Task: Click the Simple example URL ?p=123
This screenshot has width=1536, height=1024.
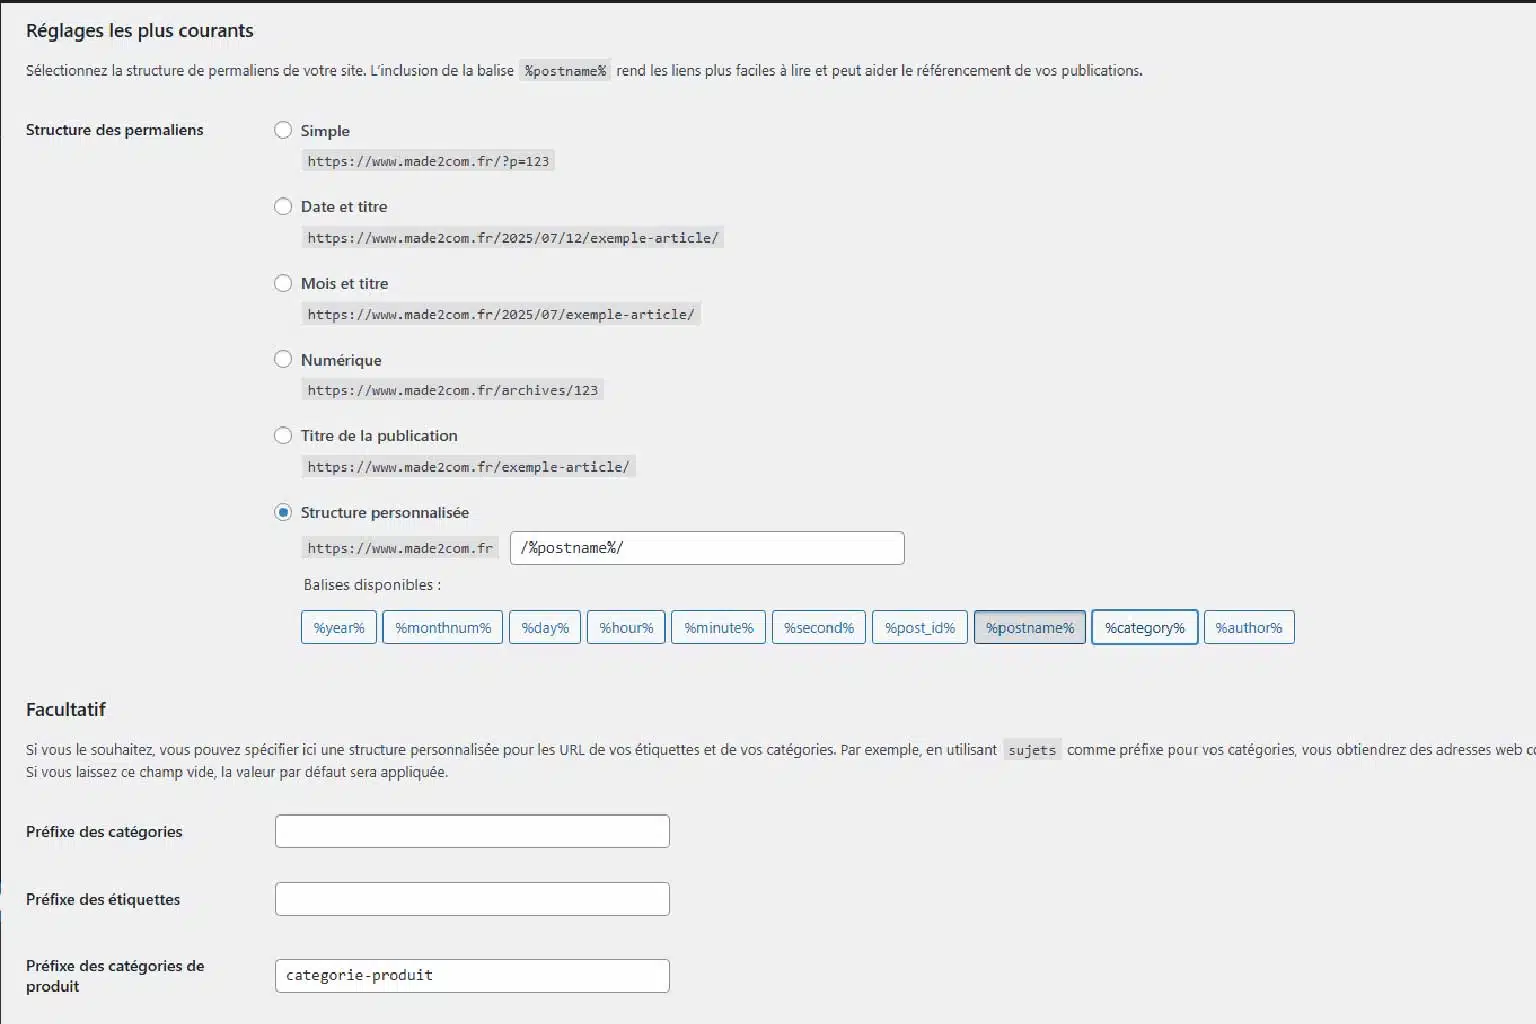Action: (428, 161)
